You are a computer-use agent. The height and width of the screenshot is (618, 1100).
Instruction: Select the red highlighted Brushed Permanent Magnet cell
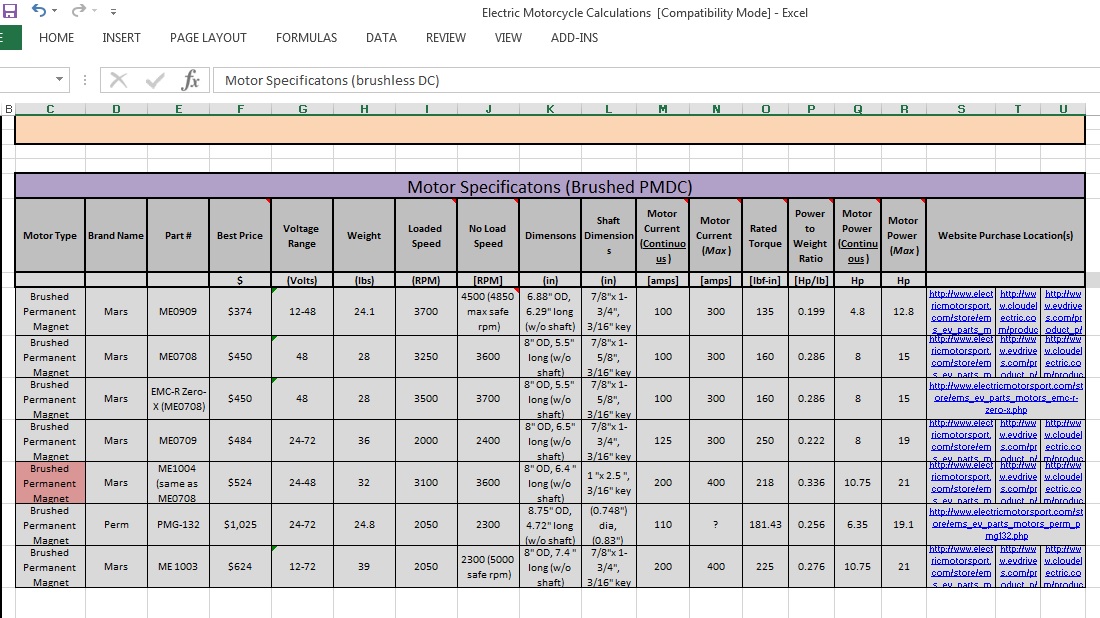50,483
